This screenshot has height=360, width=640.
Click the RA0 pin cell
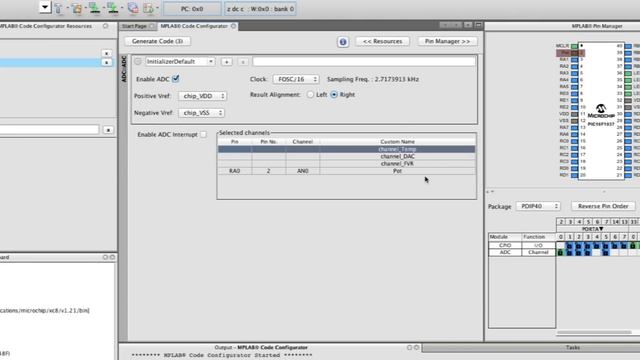[x=235, y=171]
